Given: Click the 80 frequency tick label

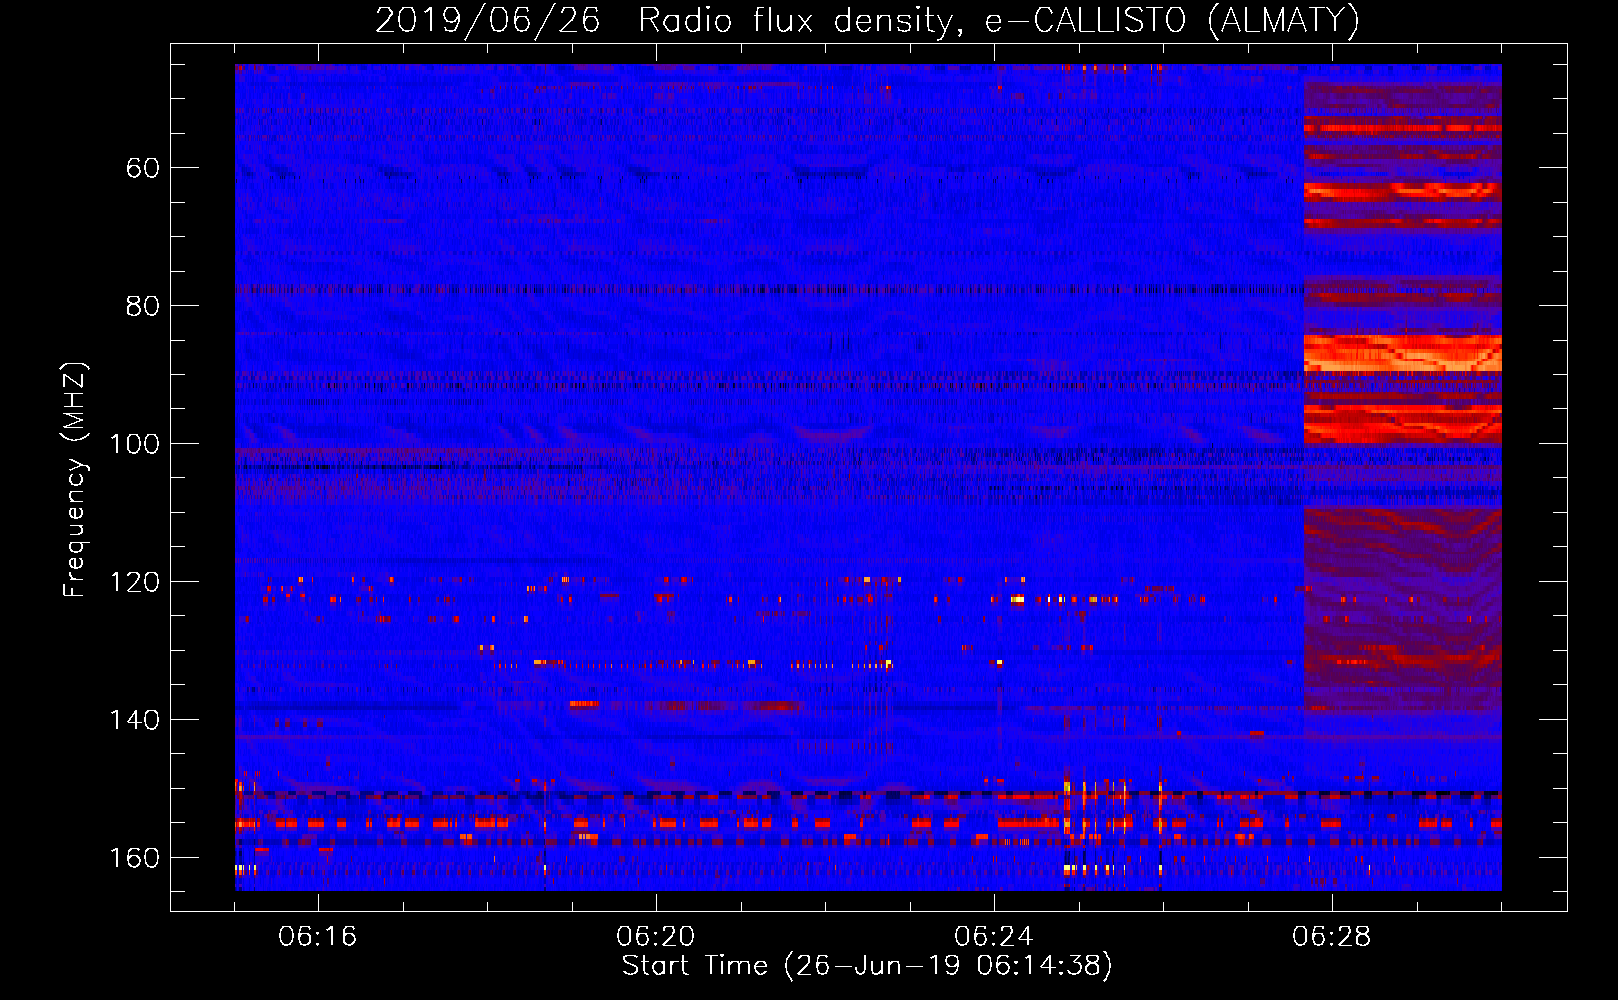Looking at the screenshot, I should [143, 306].
